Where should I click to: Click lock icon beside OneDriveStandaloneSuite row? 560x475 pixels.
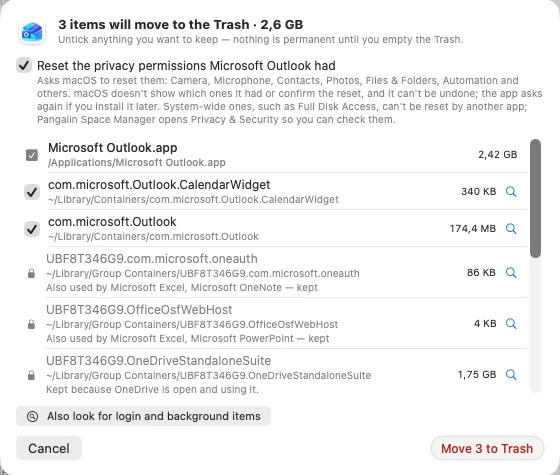click(31, 375)
